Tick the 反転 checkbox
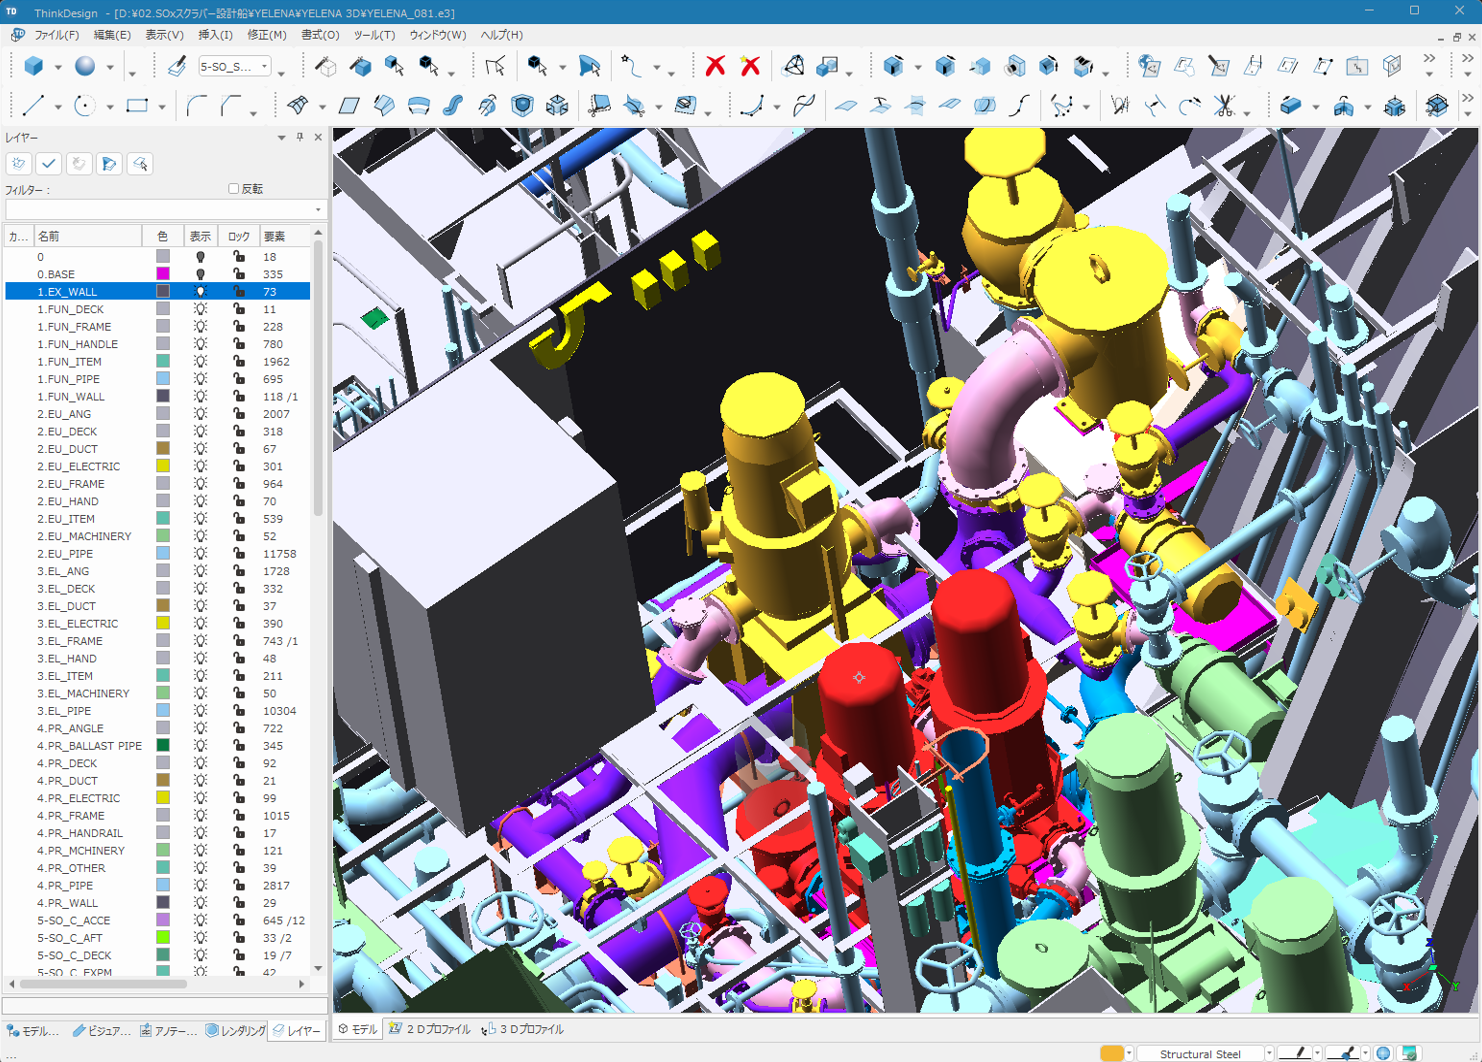Screen dimensions: 1482x1062 (x=234, y=188)
